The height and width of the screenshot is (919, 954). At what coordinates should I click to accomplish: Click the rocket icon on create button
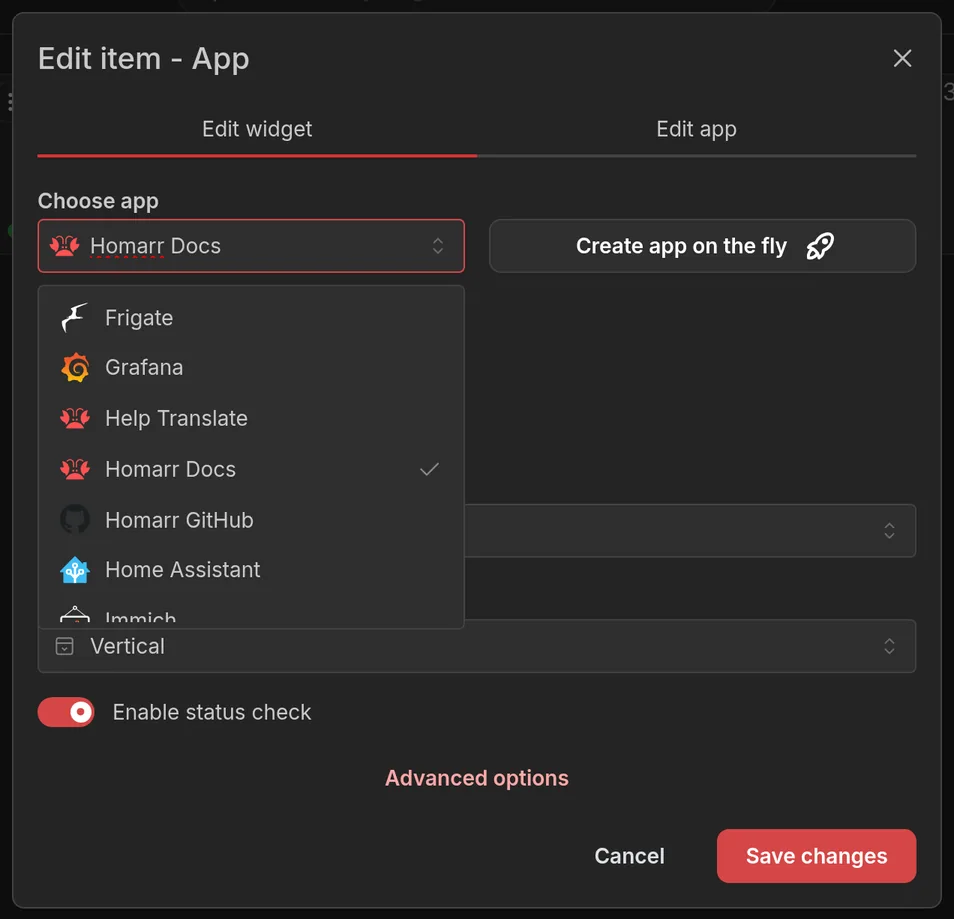click(x=820, y=246)
